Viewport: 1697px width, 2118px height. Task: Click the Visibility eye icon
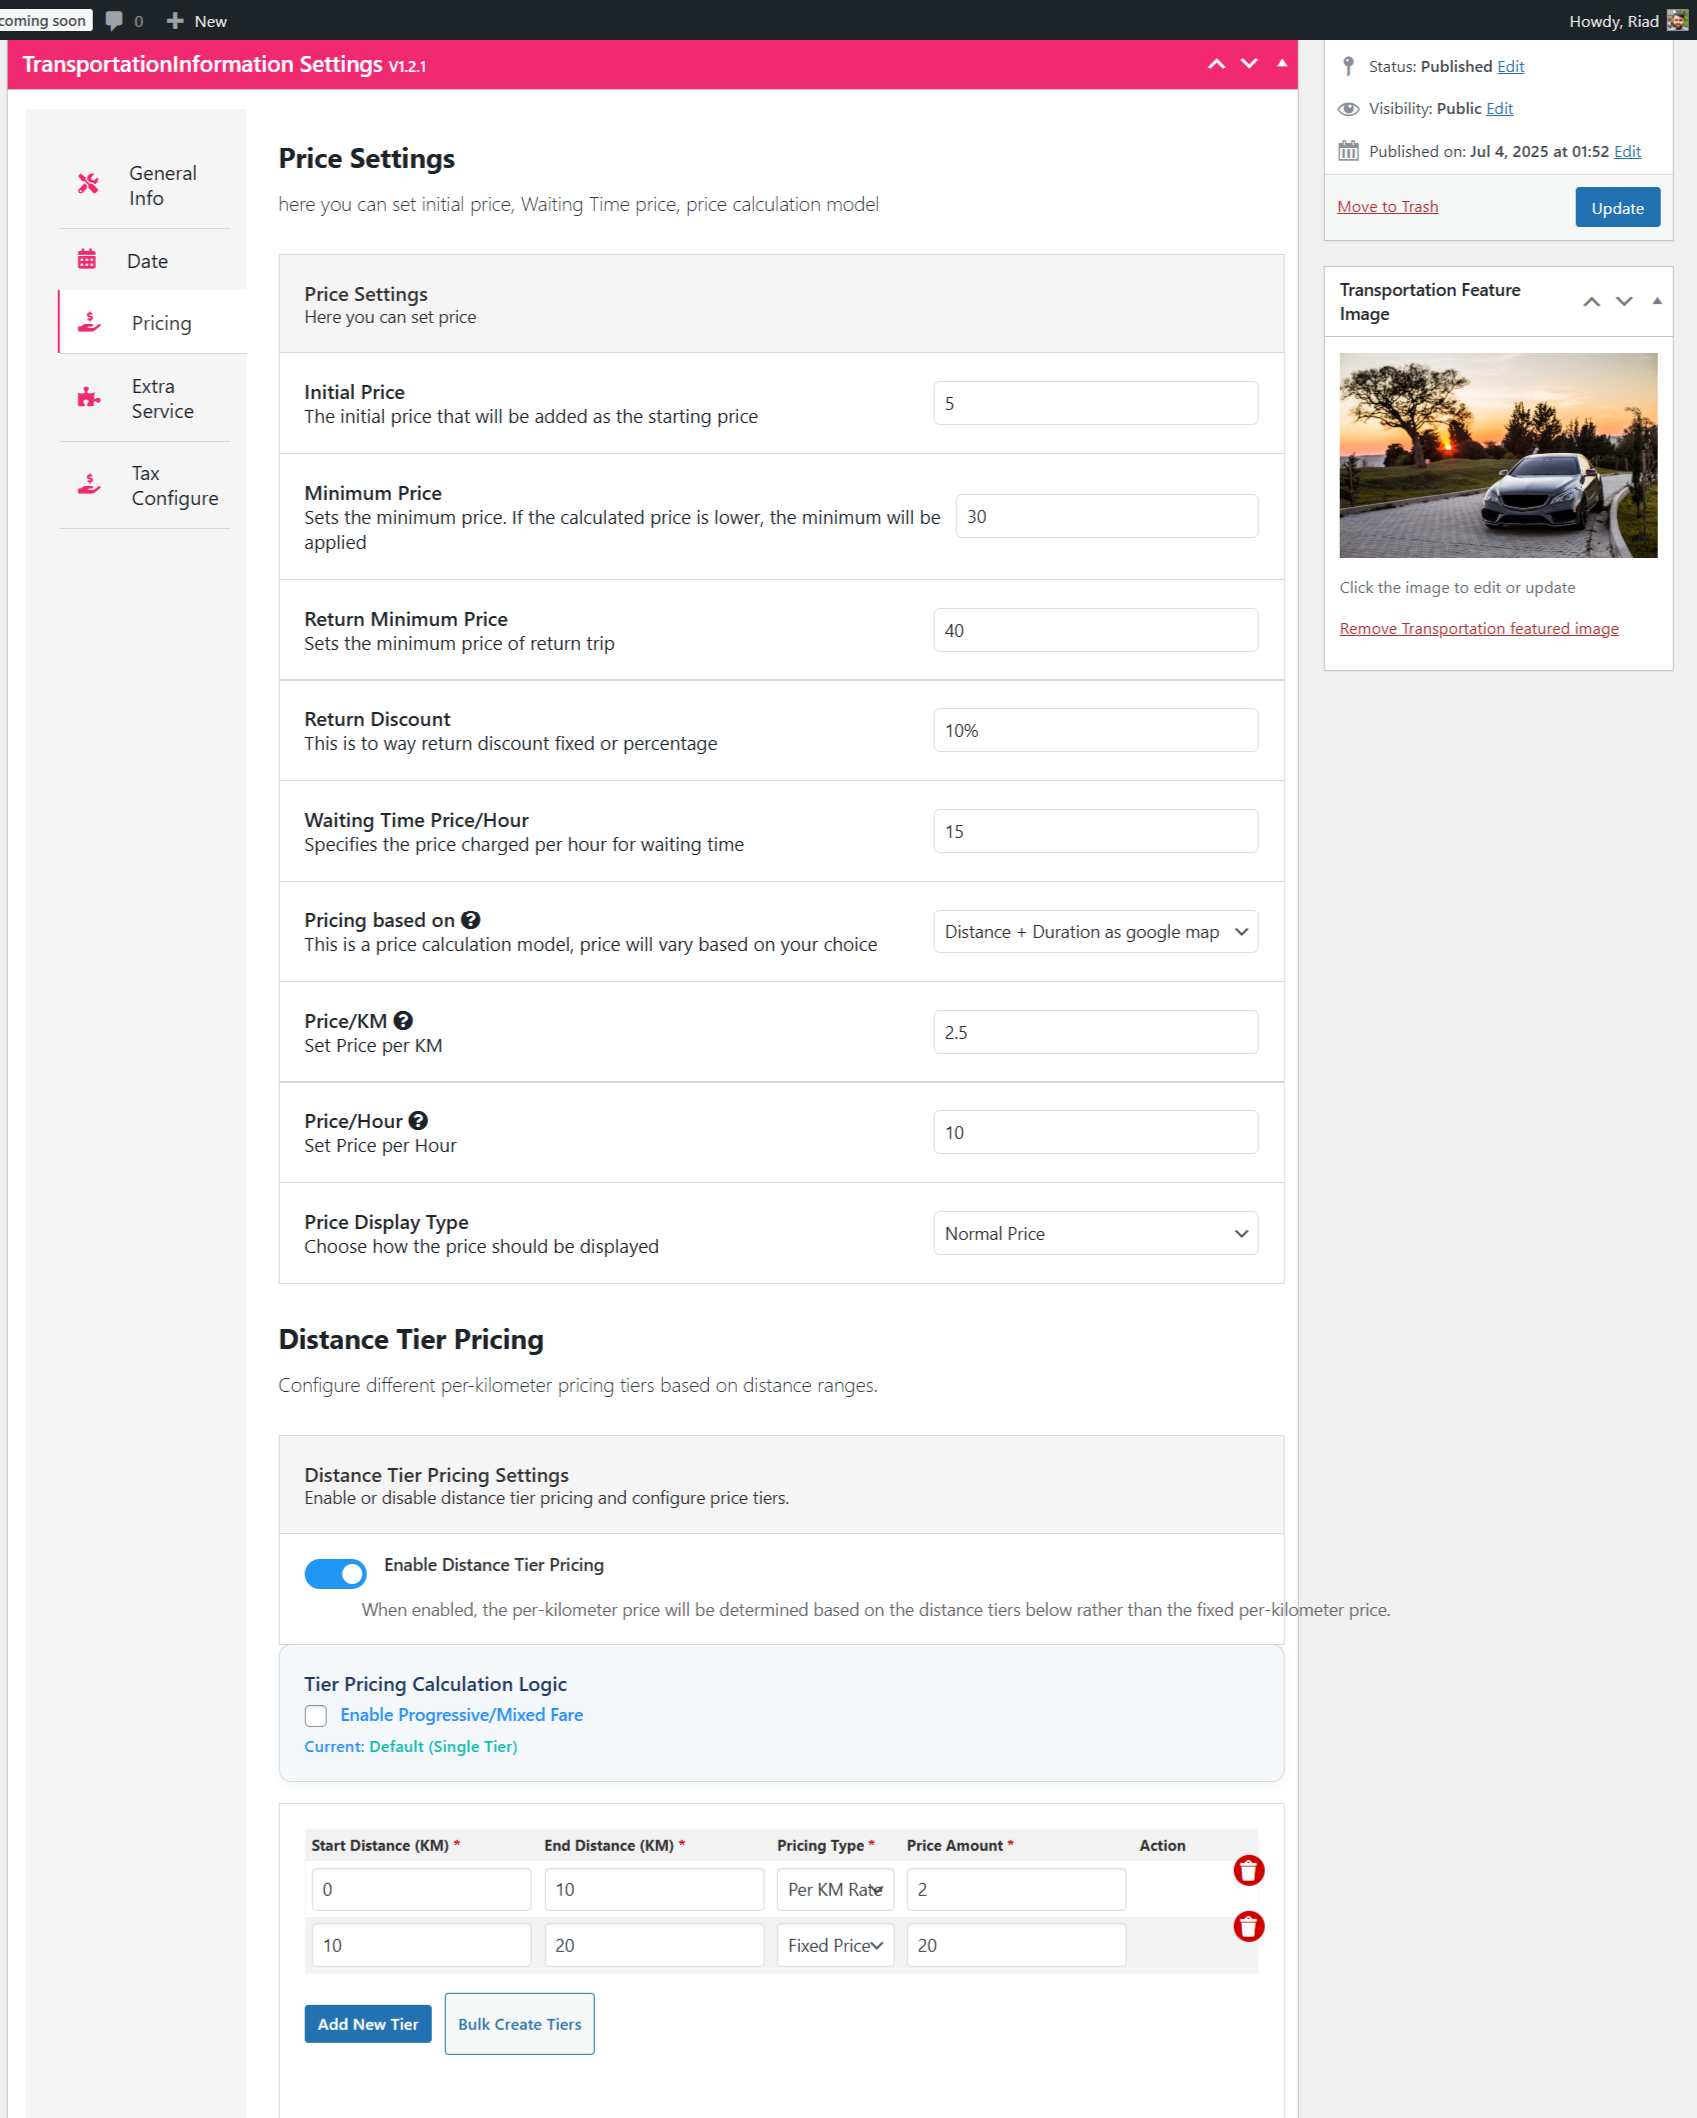[x=1348, y=108]
